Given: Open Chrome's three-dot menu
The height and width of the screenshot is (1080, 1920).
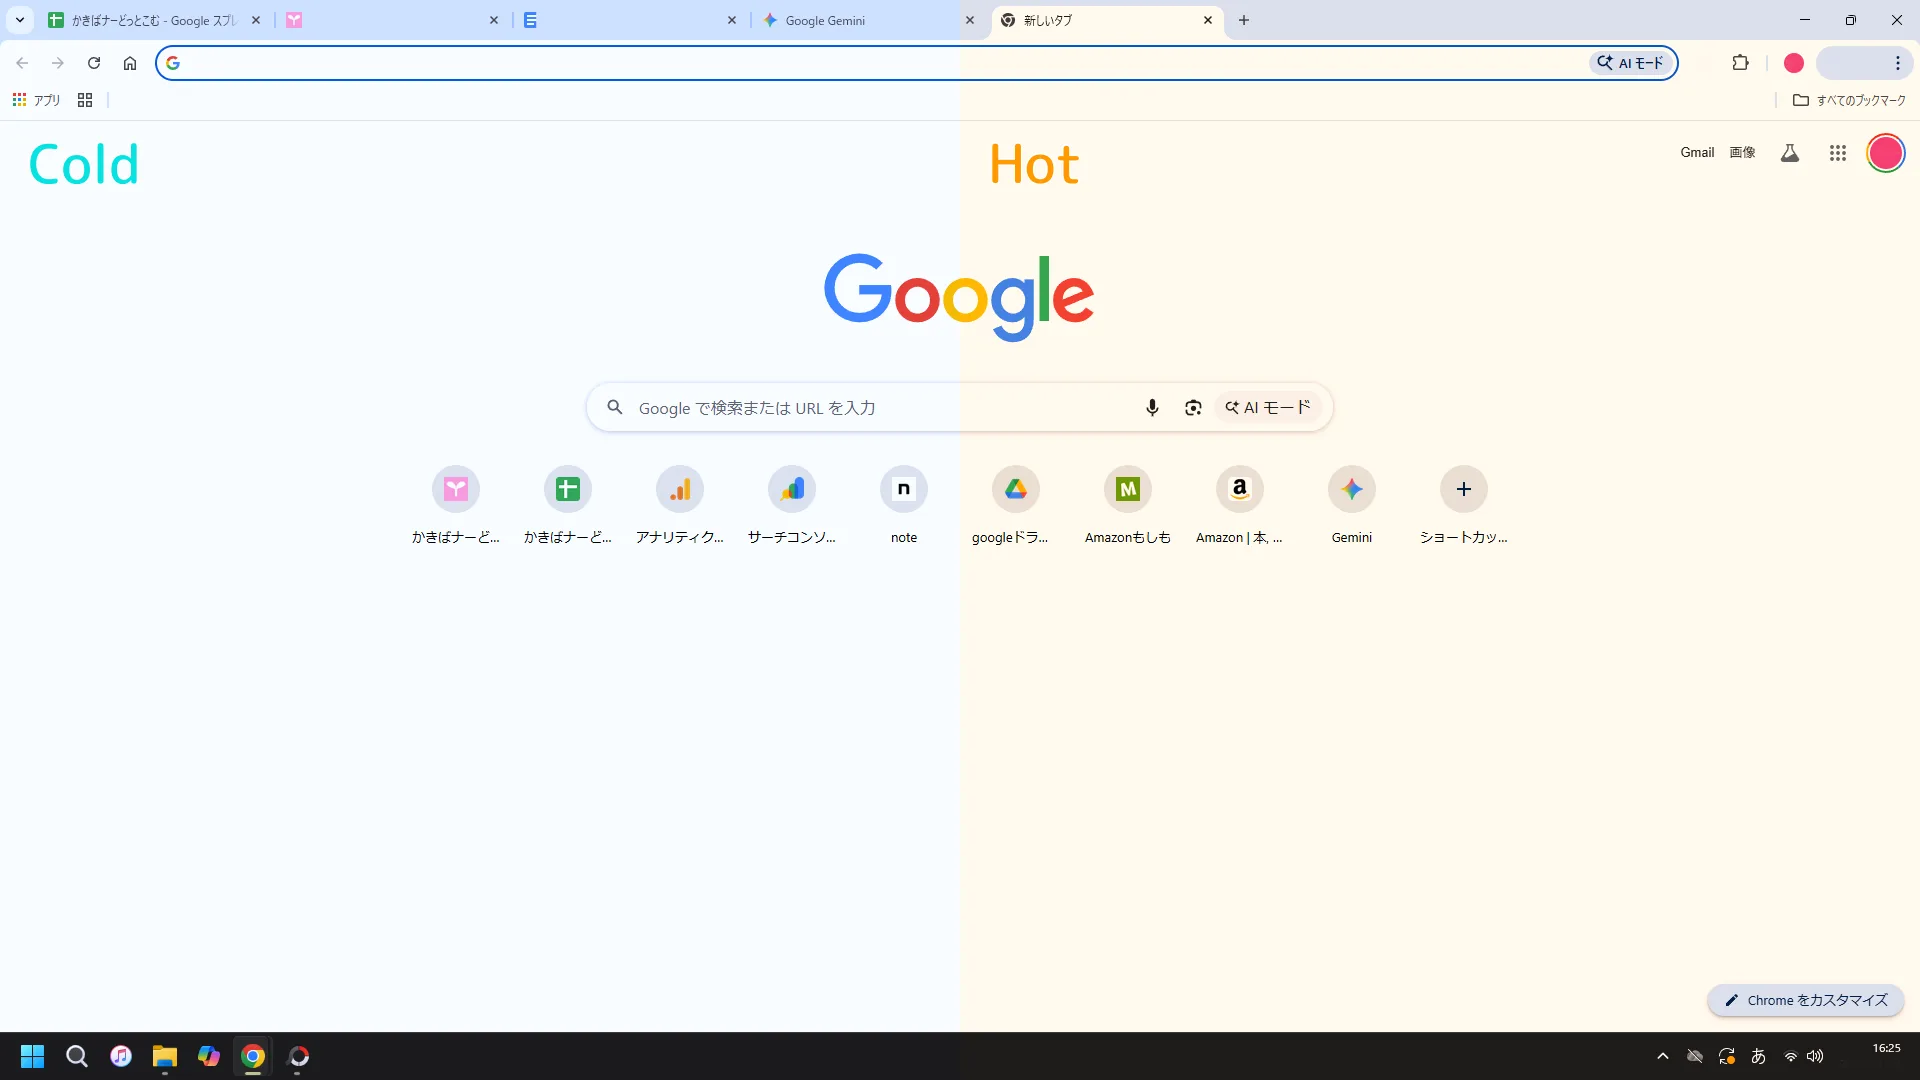Looking at the screenshot, I should pyautogui.click(x=1897, y=63).
